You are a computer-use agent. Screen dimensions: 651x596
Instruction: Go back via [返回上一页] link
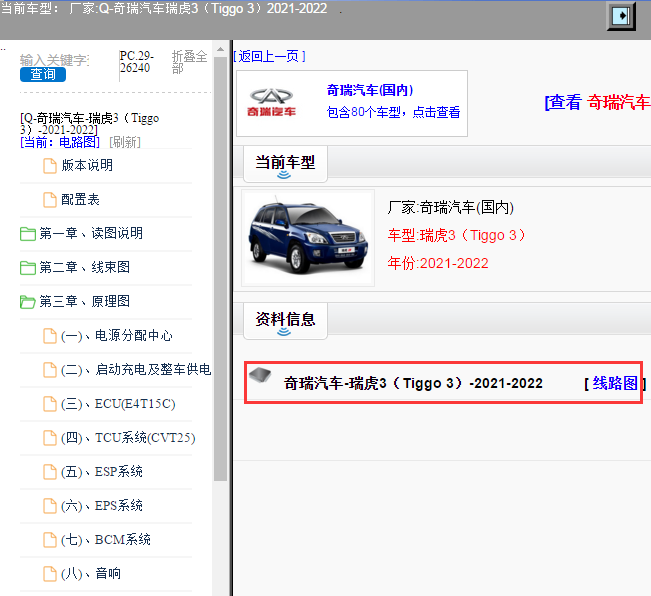tap(269, 56)
